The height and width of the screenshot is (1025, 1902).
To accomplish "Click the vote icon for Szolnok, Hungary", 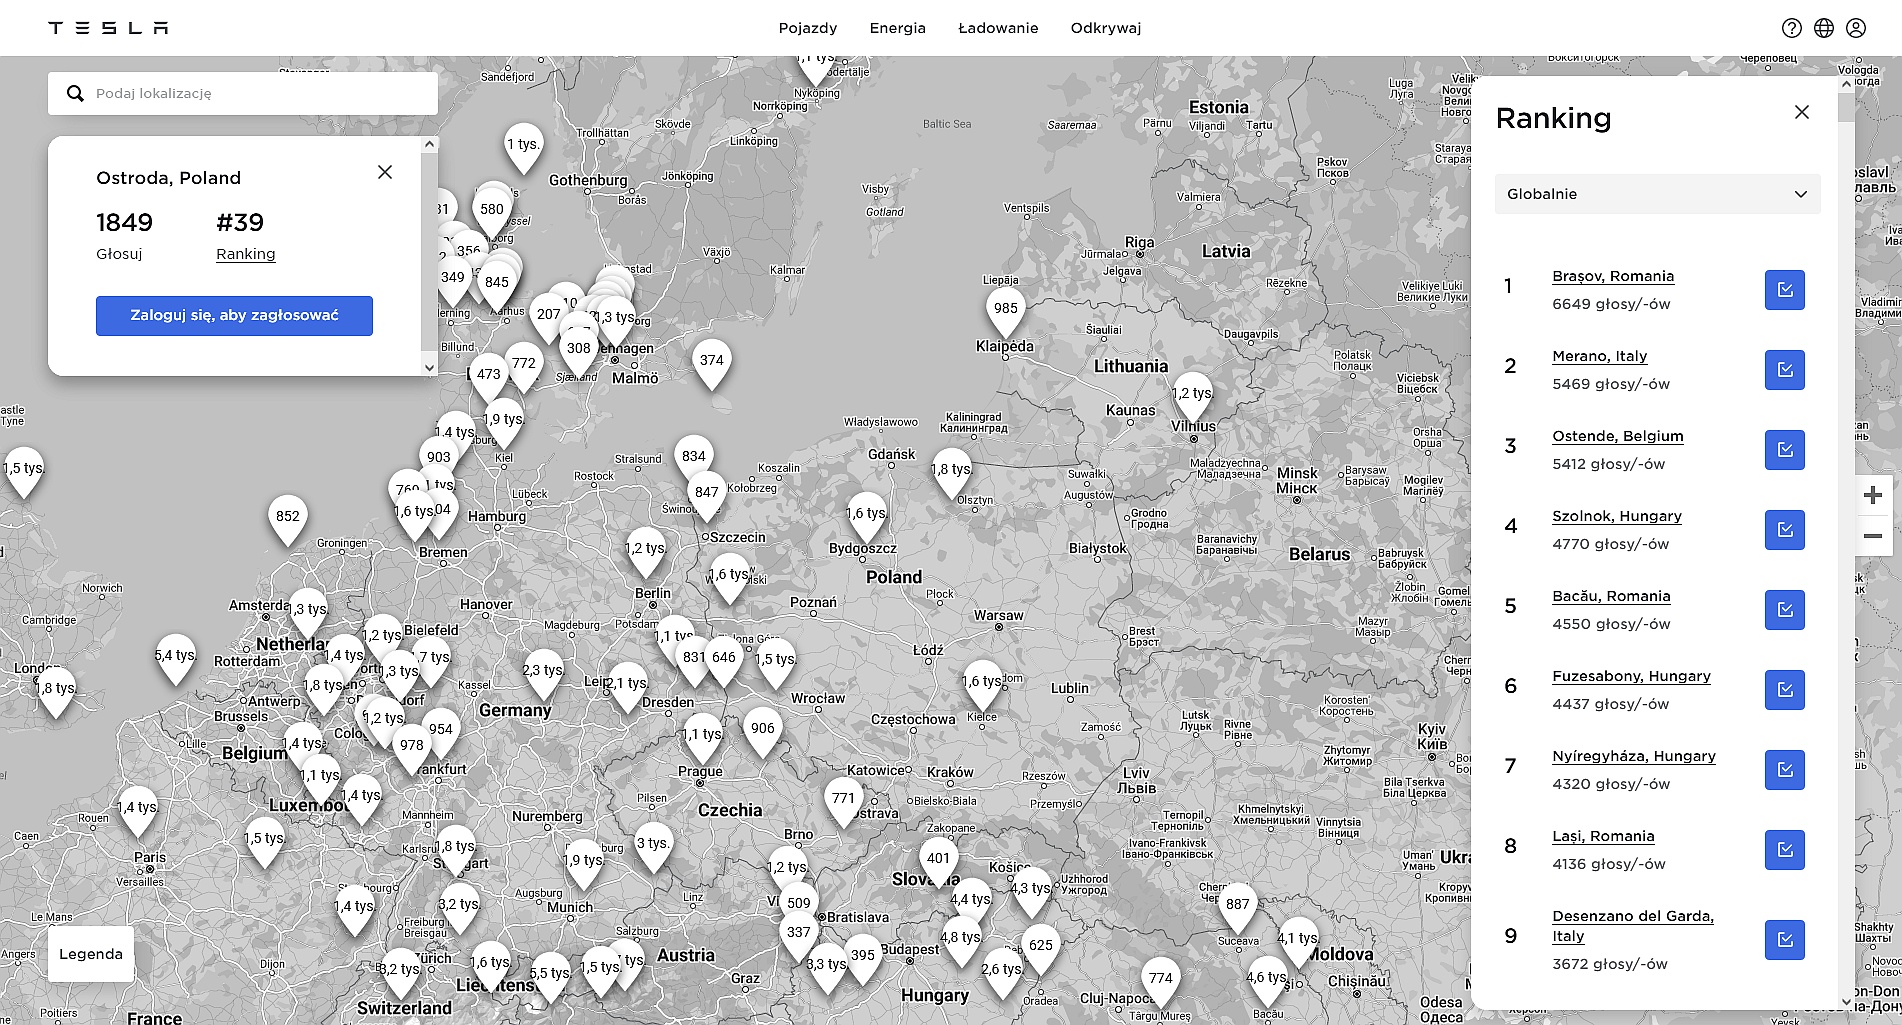I will pos(1785,530).
